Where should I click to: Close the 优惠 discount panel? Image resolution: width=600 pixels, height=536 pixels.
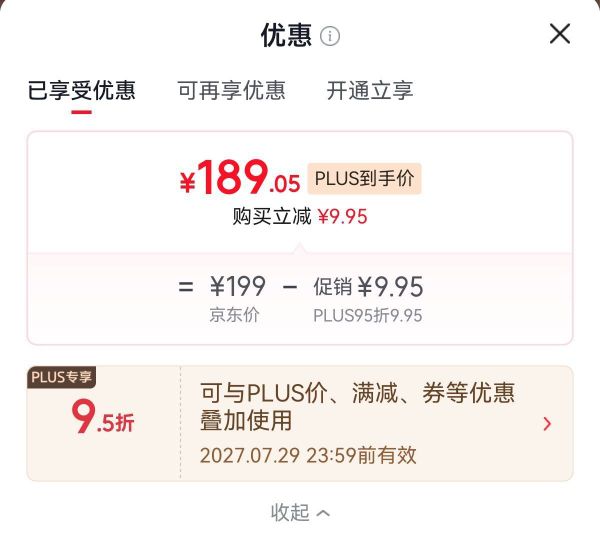pyautogui.click(x=560, y=34)
